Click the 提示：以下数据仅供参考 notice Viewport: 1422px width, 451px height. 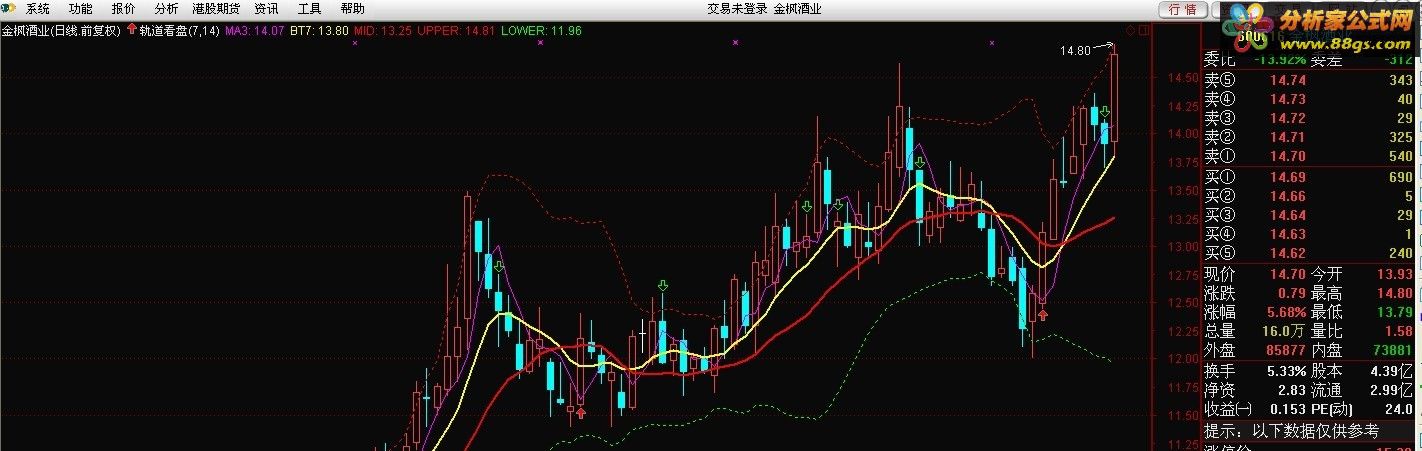point(1291,431)
